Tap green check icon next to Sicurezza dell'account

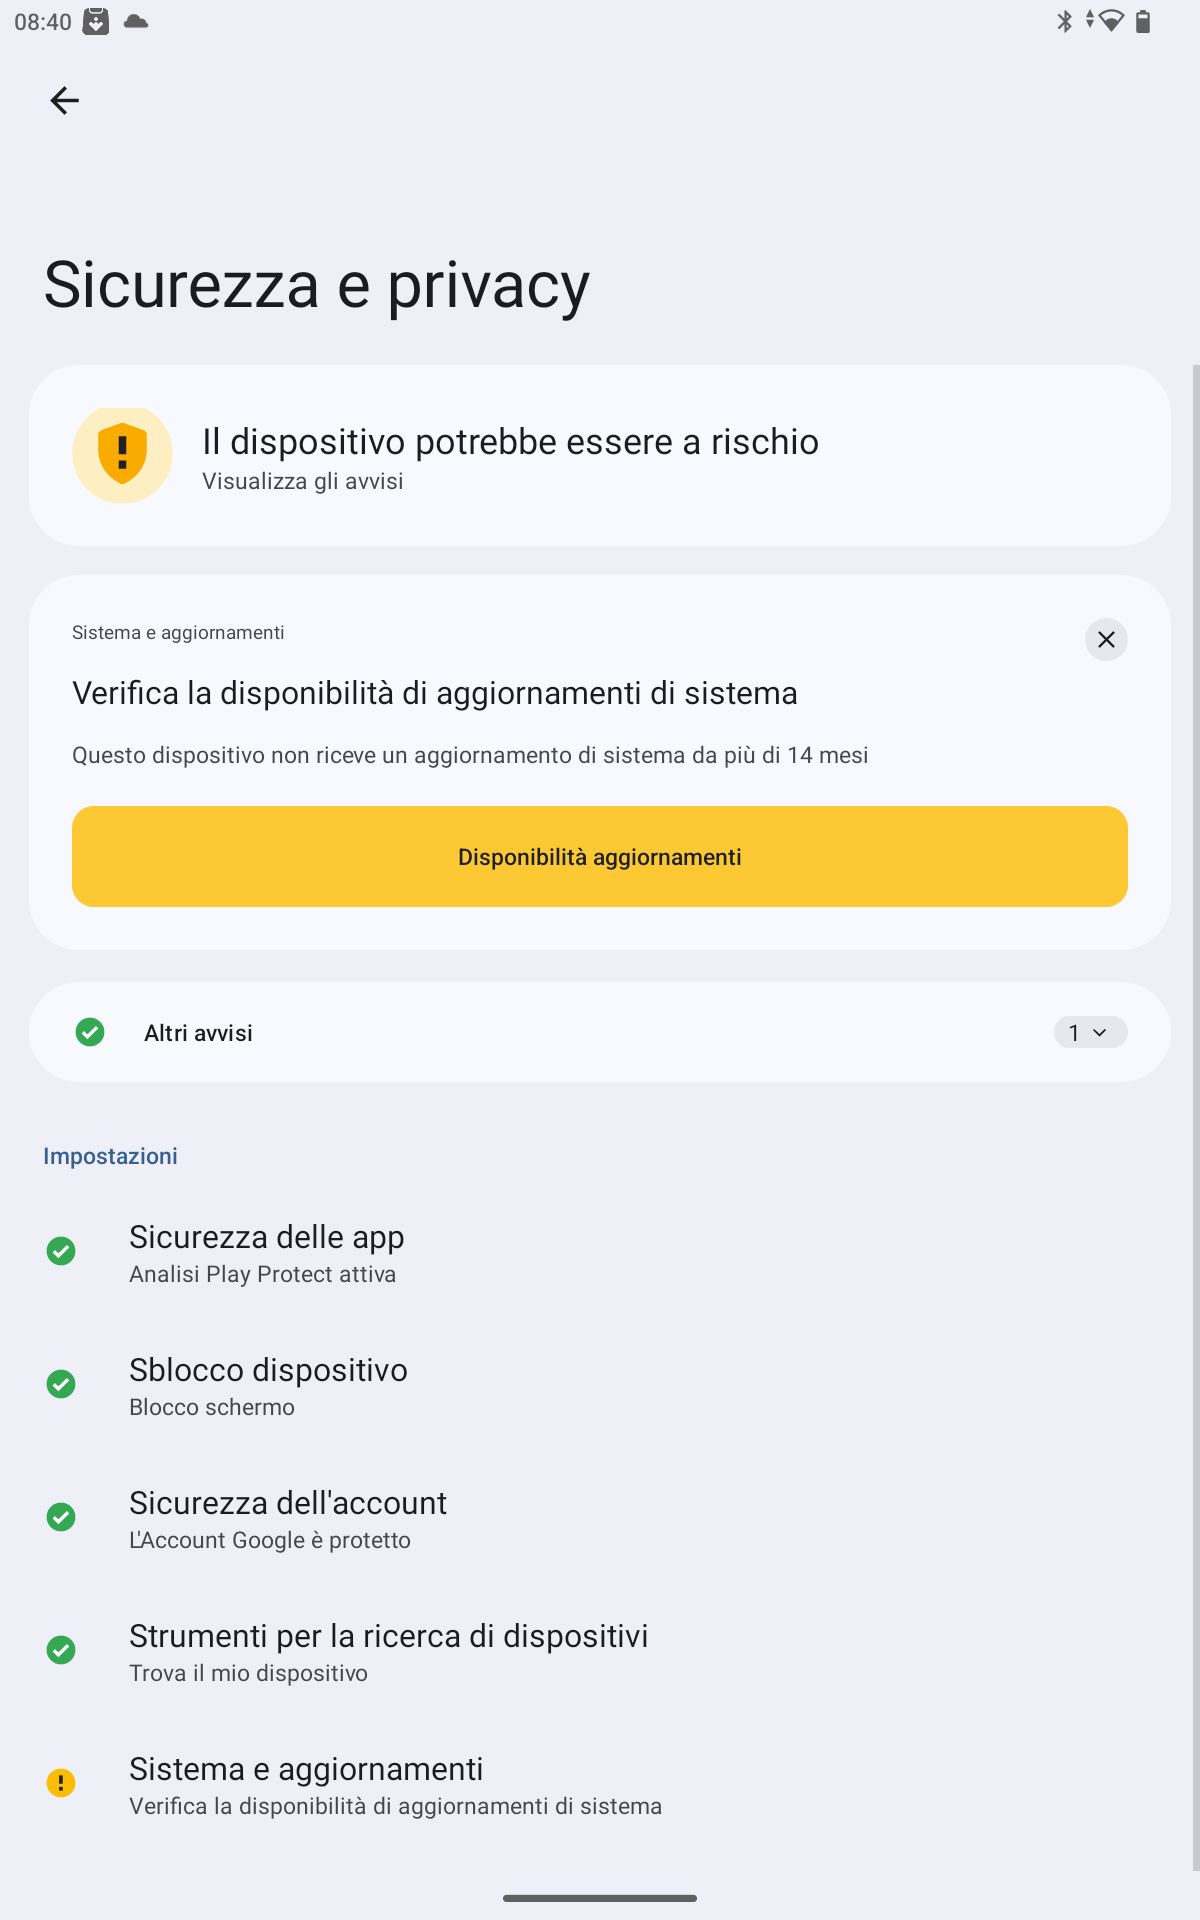click(61, 1517)
